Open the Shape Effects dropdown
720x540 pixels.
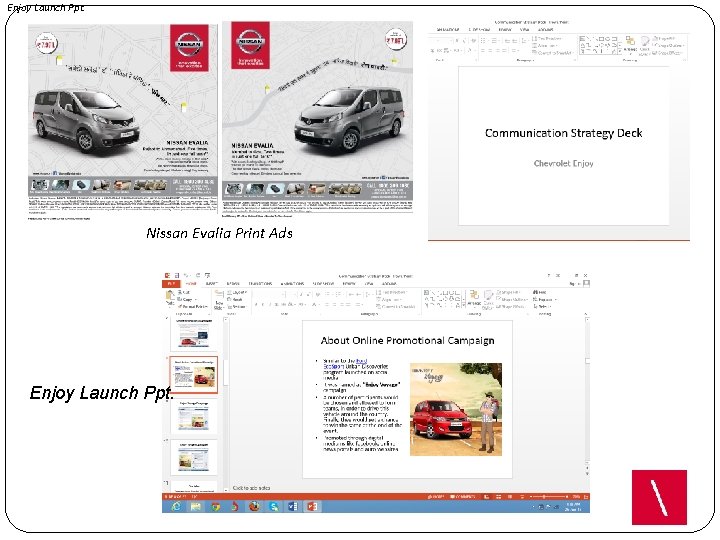tap(511, 306)
